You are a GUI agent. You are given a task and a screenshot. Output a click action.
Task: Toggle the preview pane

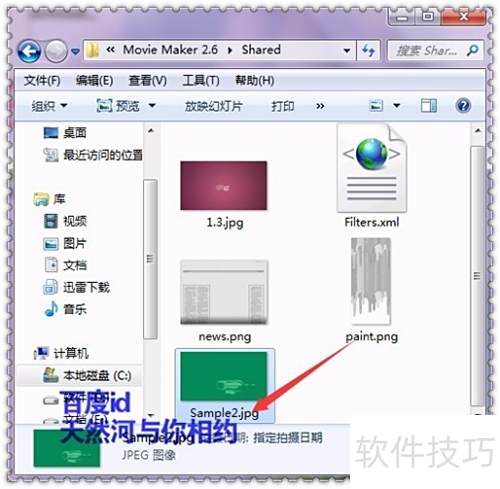(429, 106)
